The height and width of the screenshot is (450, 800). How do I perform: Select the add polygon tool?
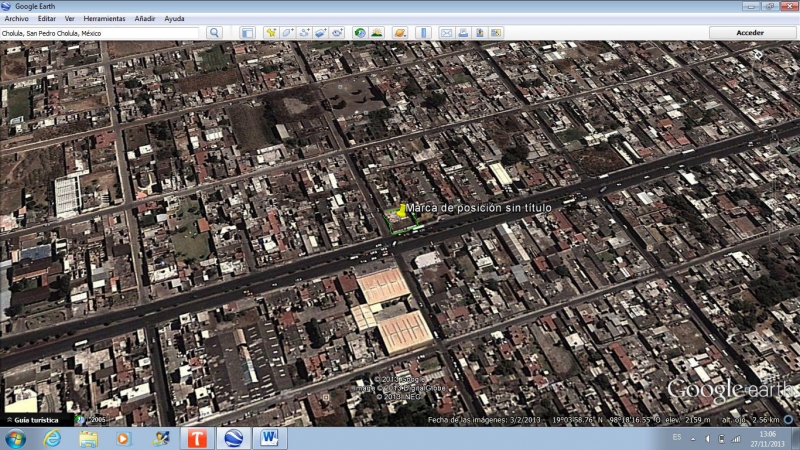click(287, 33)
